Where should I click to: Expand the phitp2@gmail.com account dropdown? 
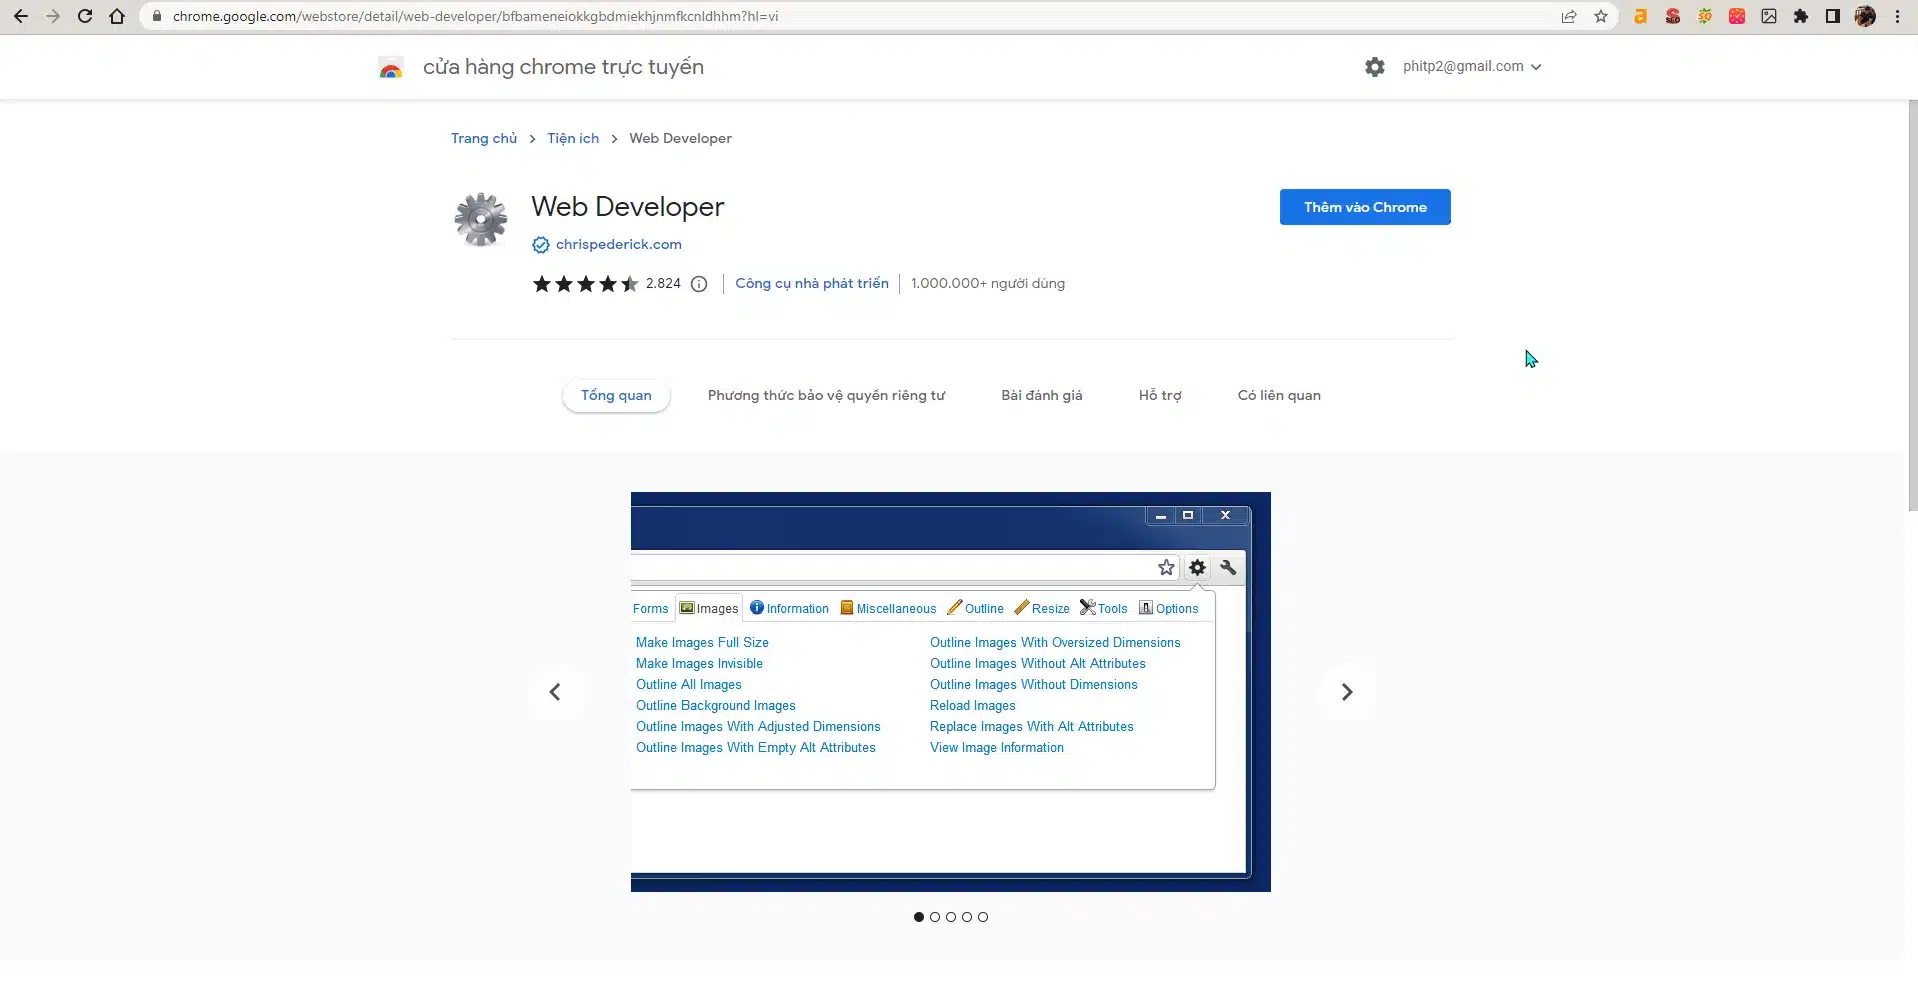pos(1472,67)
